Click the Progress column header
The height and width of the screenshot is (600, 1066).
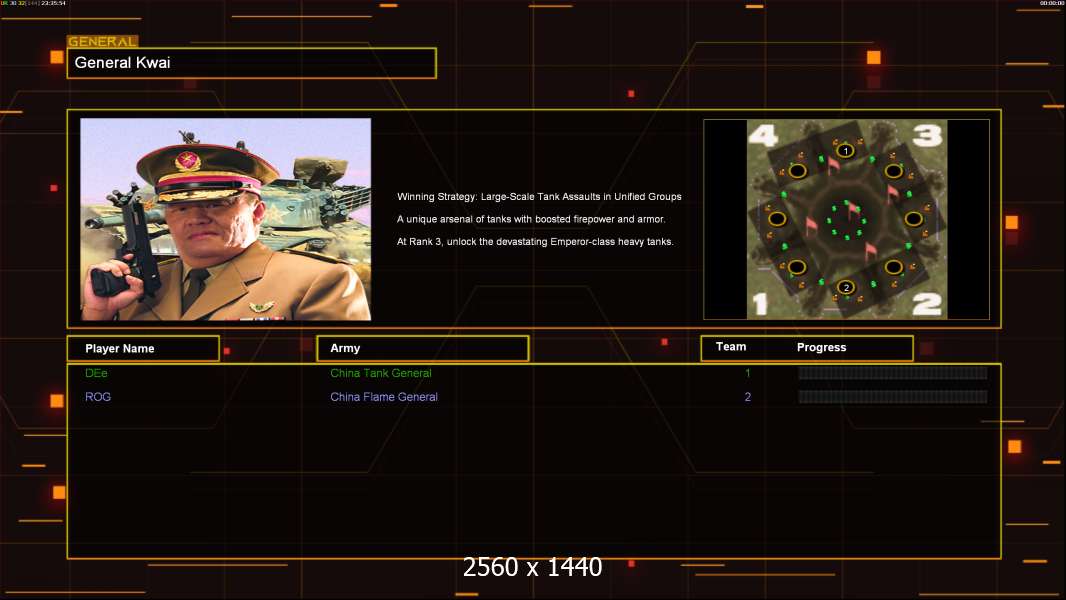click(x=821, y=347)
